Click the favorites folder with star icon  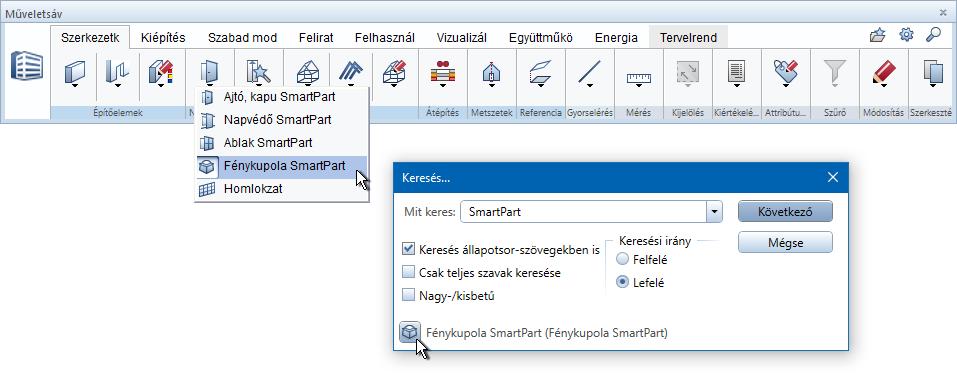[878, 36]
